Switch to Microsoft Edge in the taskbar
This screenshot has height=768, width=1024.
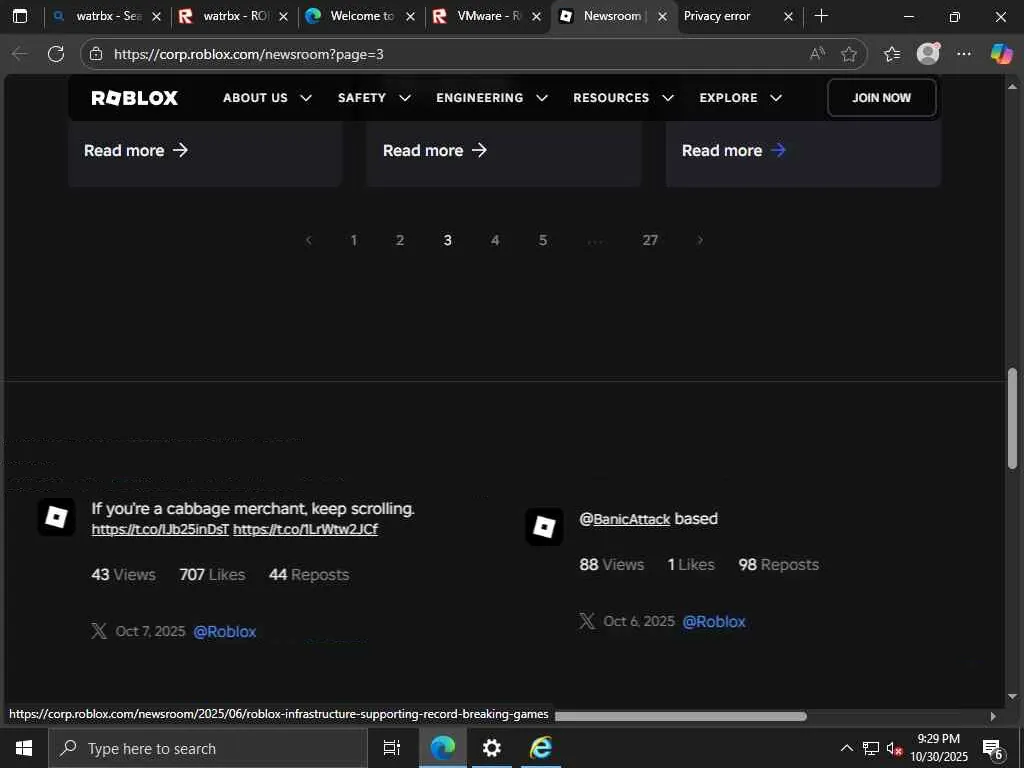tap(443, 748)
